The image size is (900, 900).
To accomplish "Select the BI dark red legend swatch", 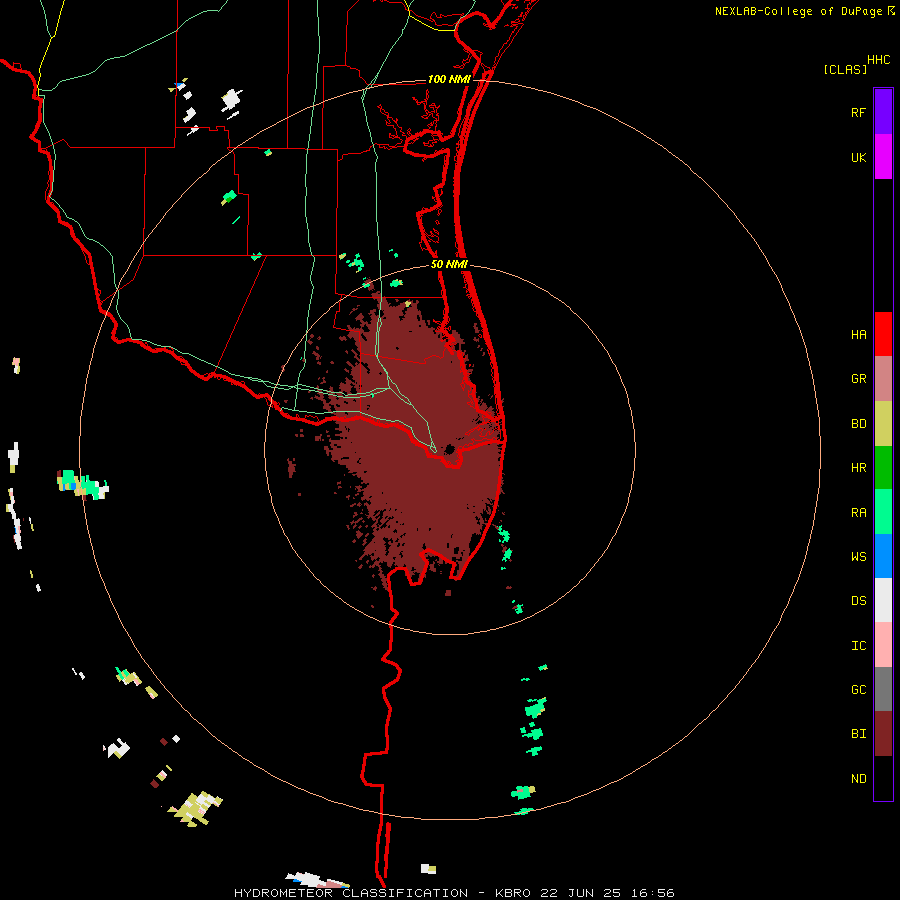I will coord(883,734).
